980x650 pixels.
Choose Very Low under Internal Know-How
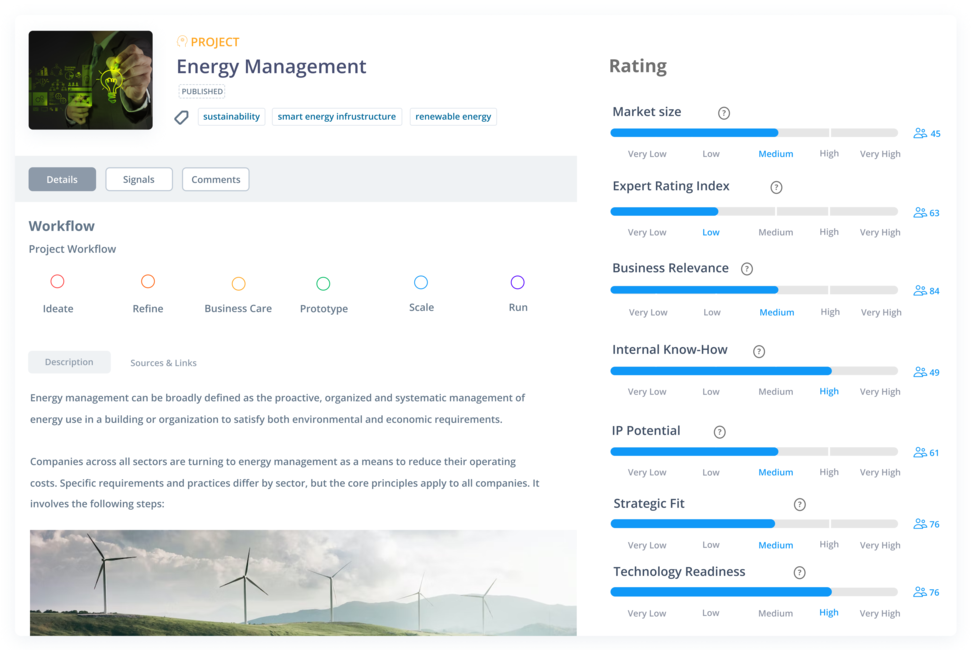coord(647,392)
